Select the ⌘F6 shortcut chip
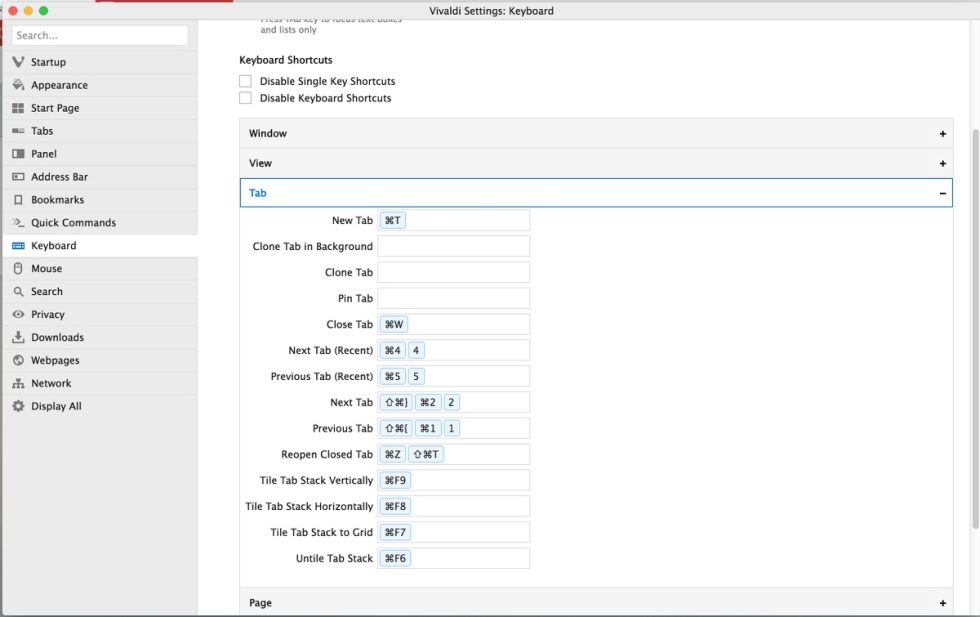This screenshot has width=980, height=617. (395, 558)
